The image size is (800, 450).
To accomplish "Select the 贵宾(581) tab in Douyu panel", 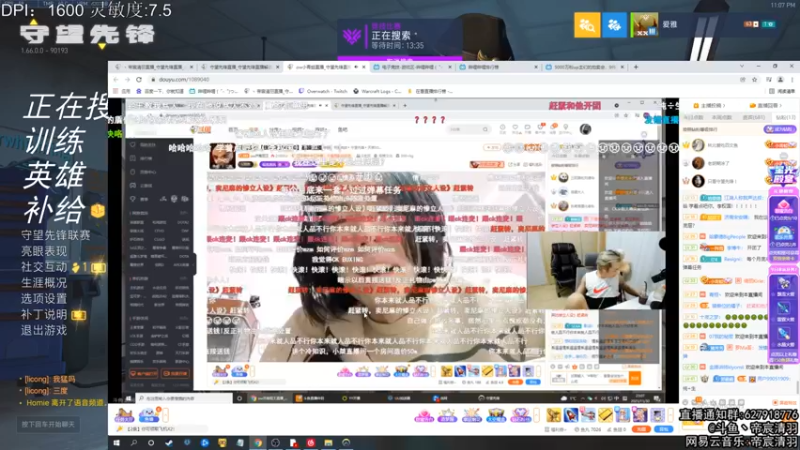I will (753, 117).
